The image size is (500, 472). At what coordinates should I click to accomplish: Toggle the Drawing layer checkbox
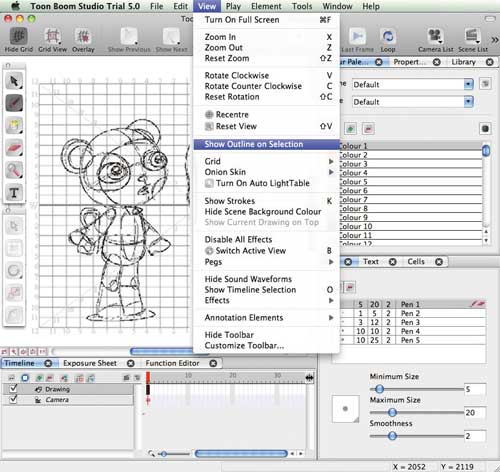pyautogui.click(x=13, y=389)
